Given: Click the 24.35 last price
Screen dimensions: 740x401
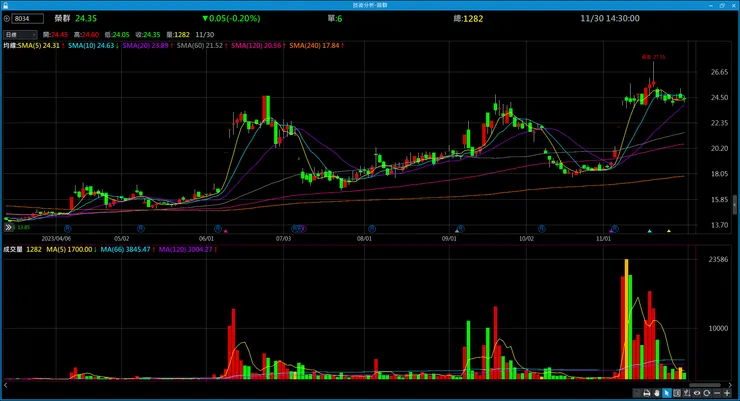Looking at the screenshot, I should (x=86, y=18).
